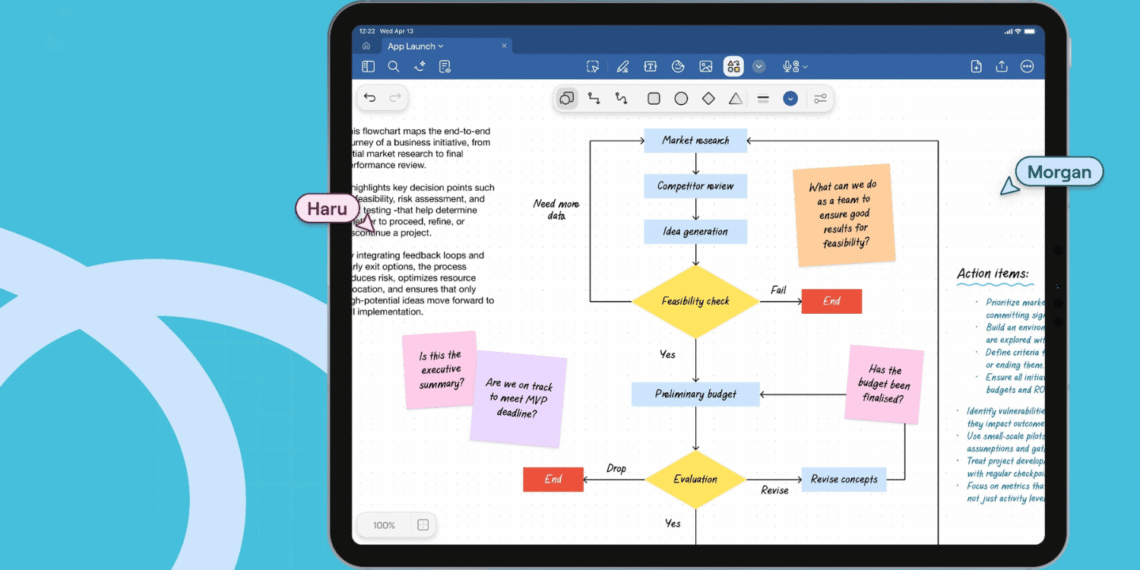
Task: Tap the home icon in the tab bar
Action: (x=366, y=46)
